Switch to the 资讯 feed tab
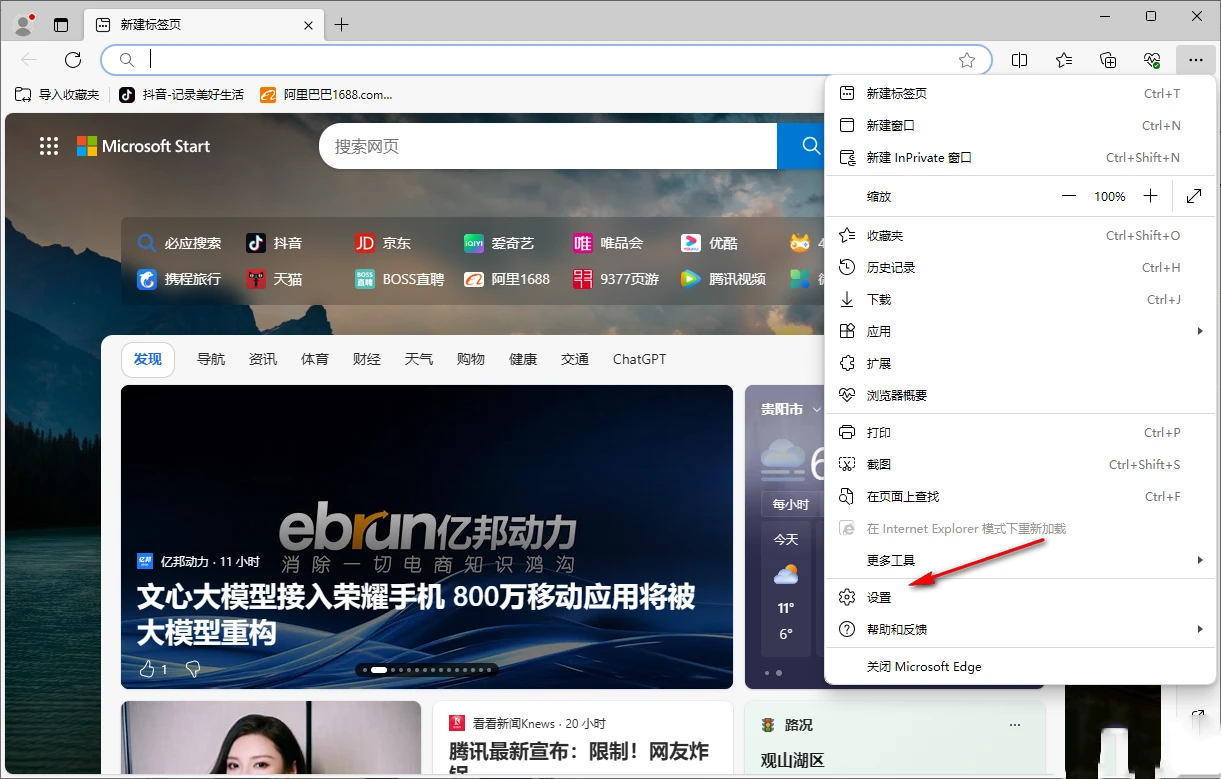Screen dimensions: 1221x779 pos(263,359)
